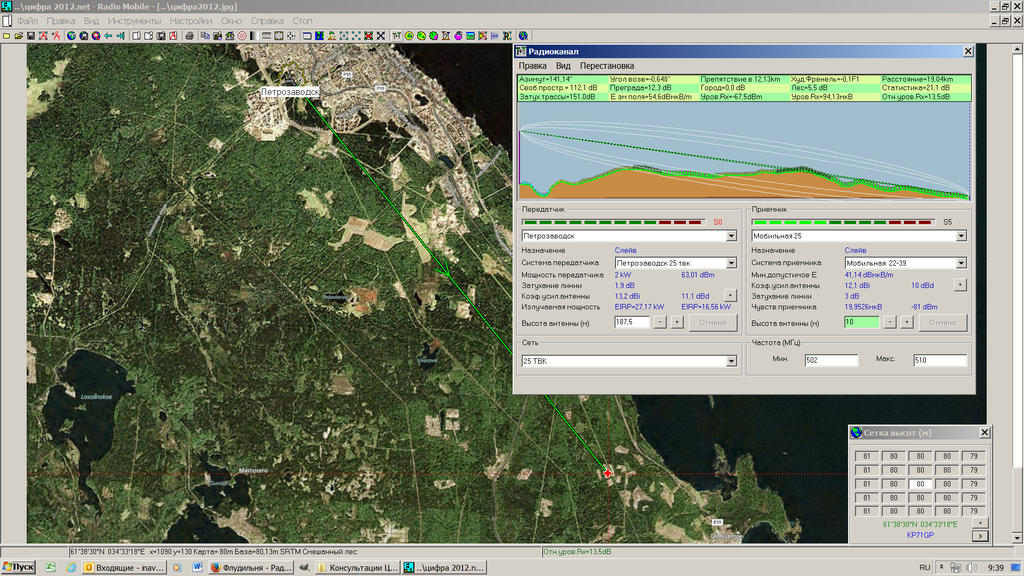Expand the Петрозаводск transmitter name dropdown
Image resolution: width=1024 pixels, height=576 pixels.
(x=731, y=236)
